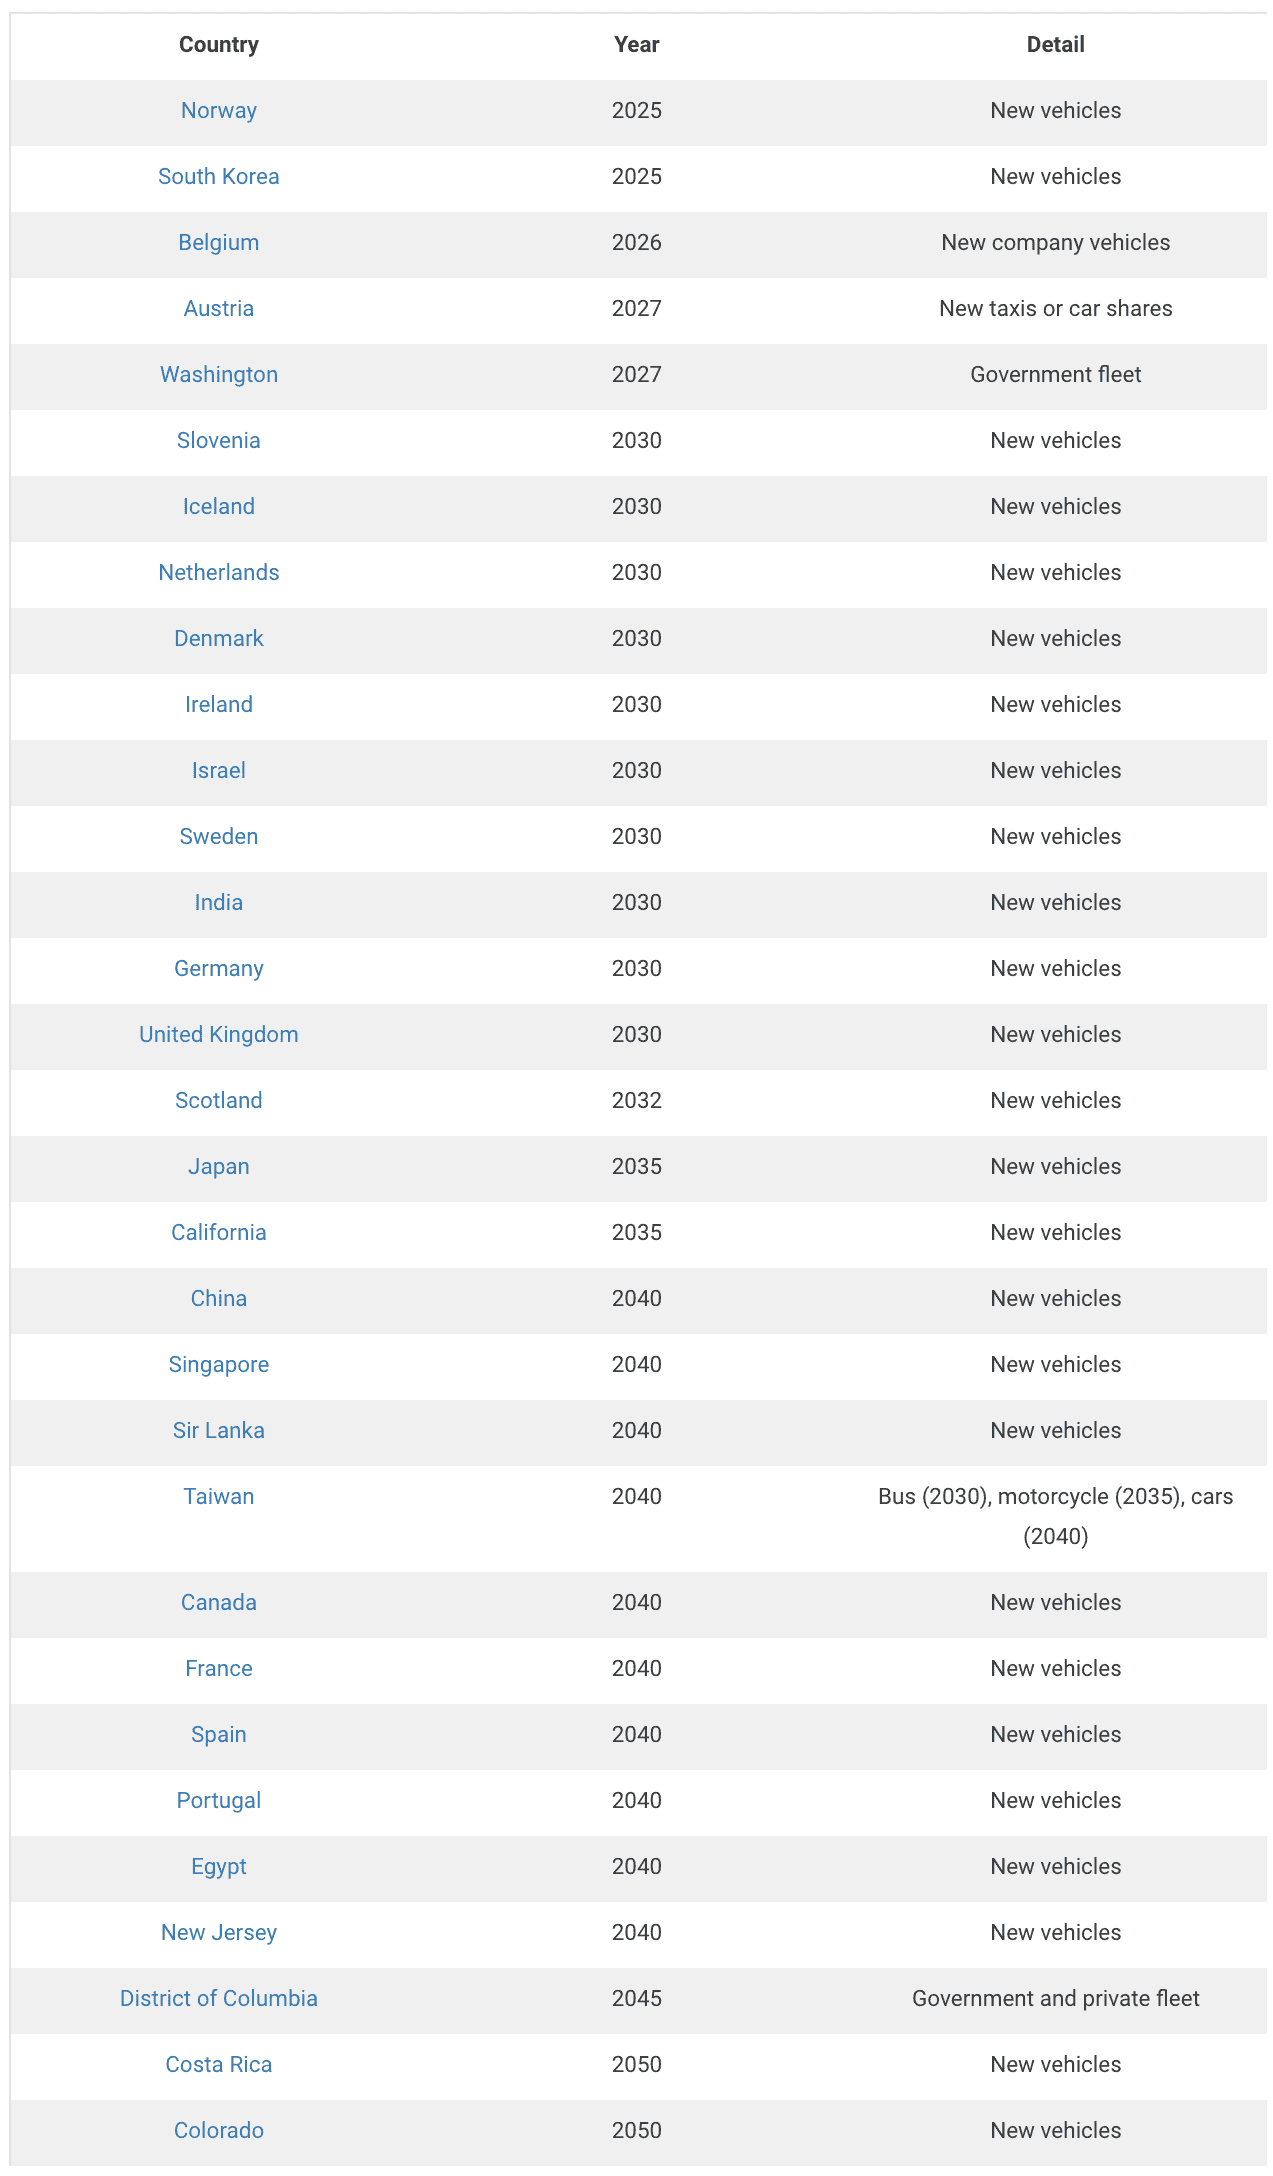Click the Detail column header
The image size is (1273, 2176).
tap(1055, 45)
